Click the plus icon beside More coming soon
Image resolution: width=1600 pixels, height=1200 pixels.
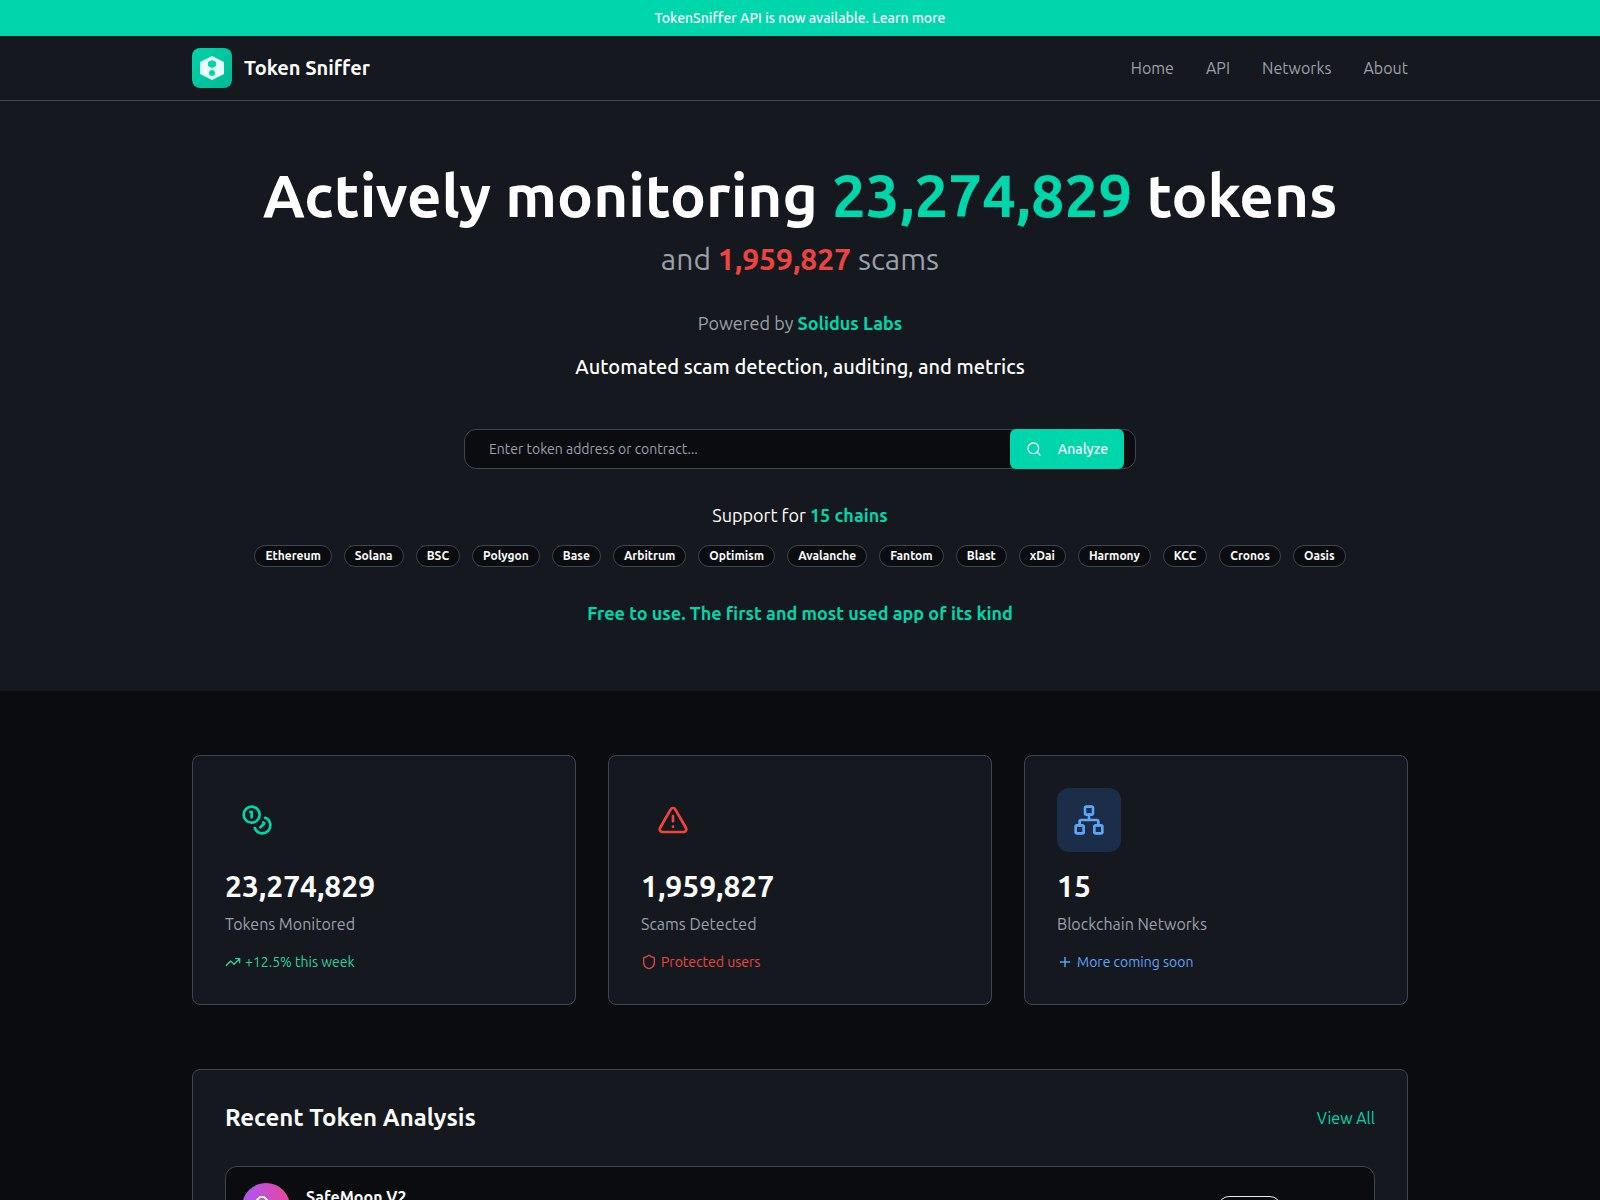point(1065,962)
